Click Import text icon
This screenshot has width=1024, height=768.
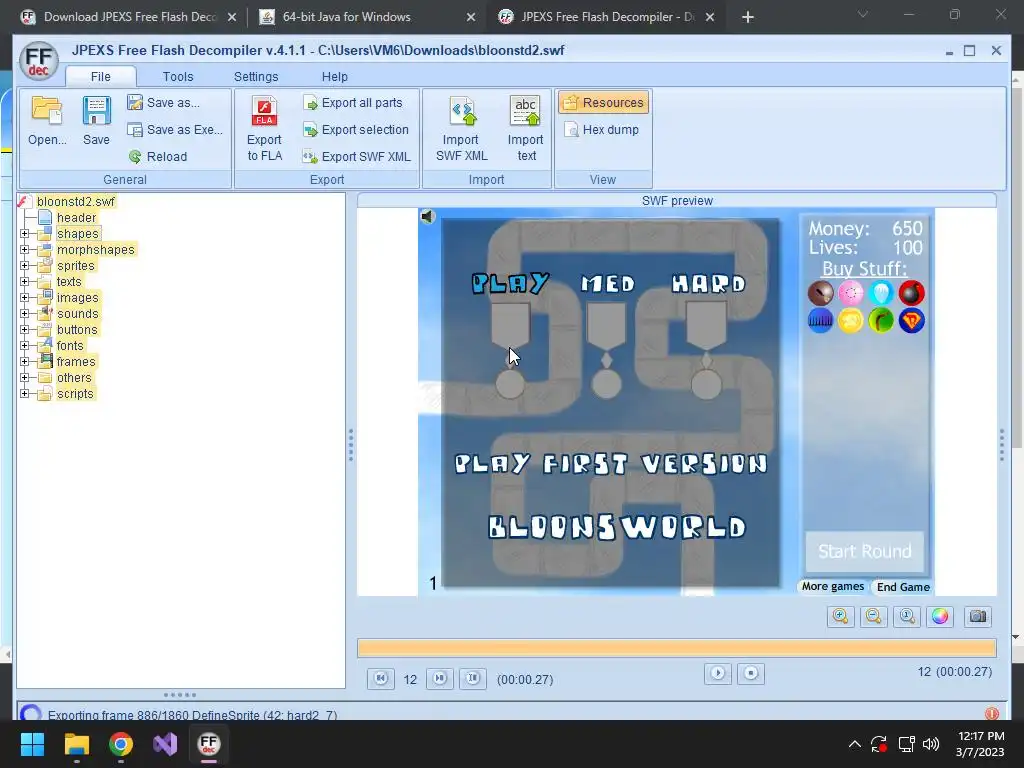pos(526,111)
